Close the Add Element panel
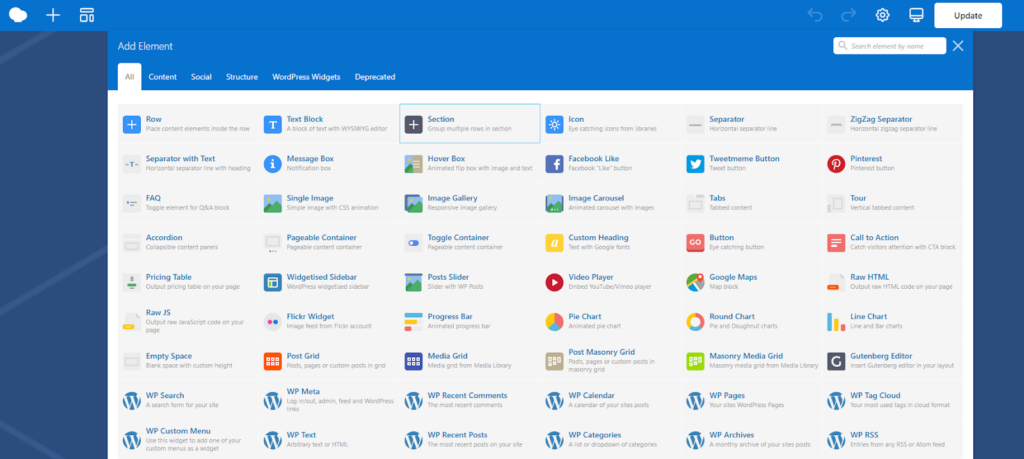The height and width of the screenshot is (459, 1024). [958, 46]
